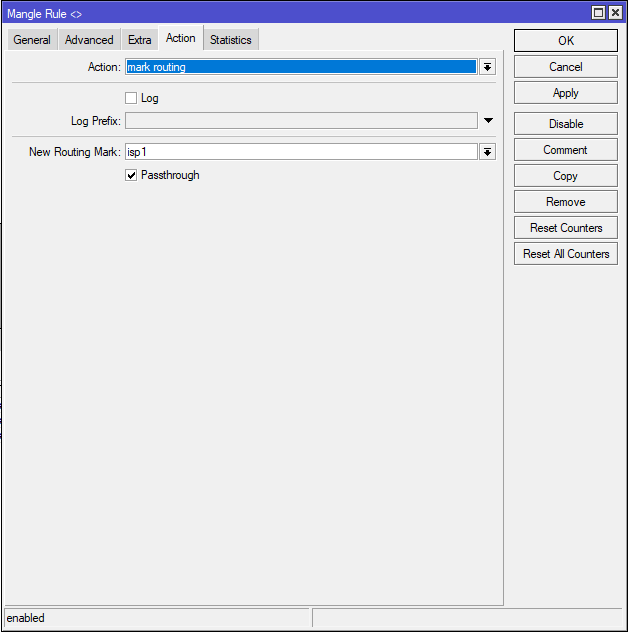Click the New Routing Mark field isp1
Image resolution: width=628 pixels, height=632 pixels.
pos(301,152)
